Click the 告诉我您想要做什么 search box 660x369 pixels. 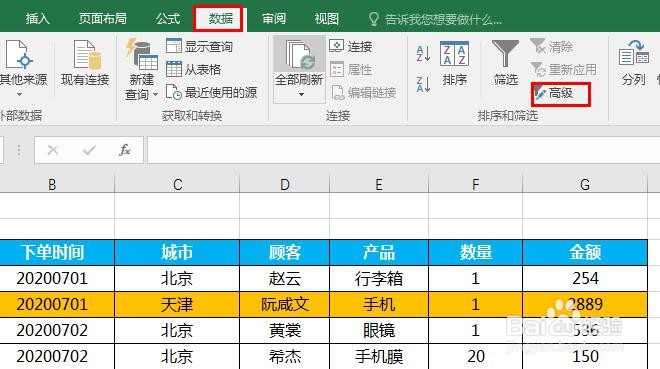click(x=435, y=19)
